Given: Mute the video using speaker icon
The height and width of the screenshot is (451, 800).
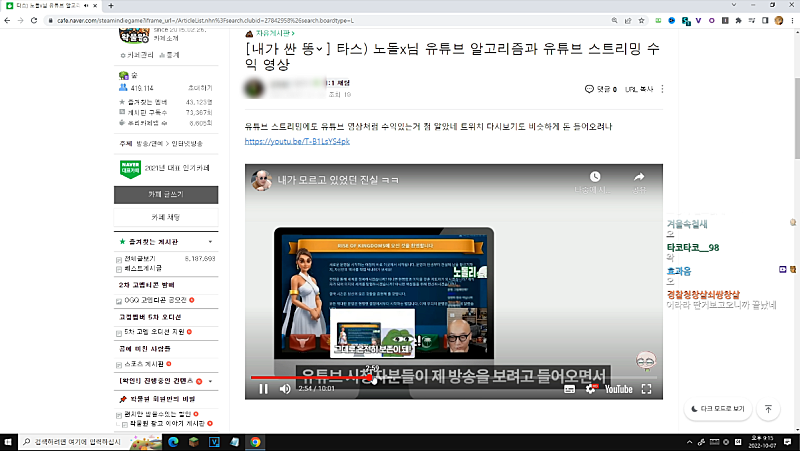Looking at the screenshot, I should tap(285, 389).
